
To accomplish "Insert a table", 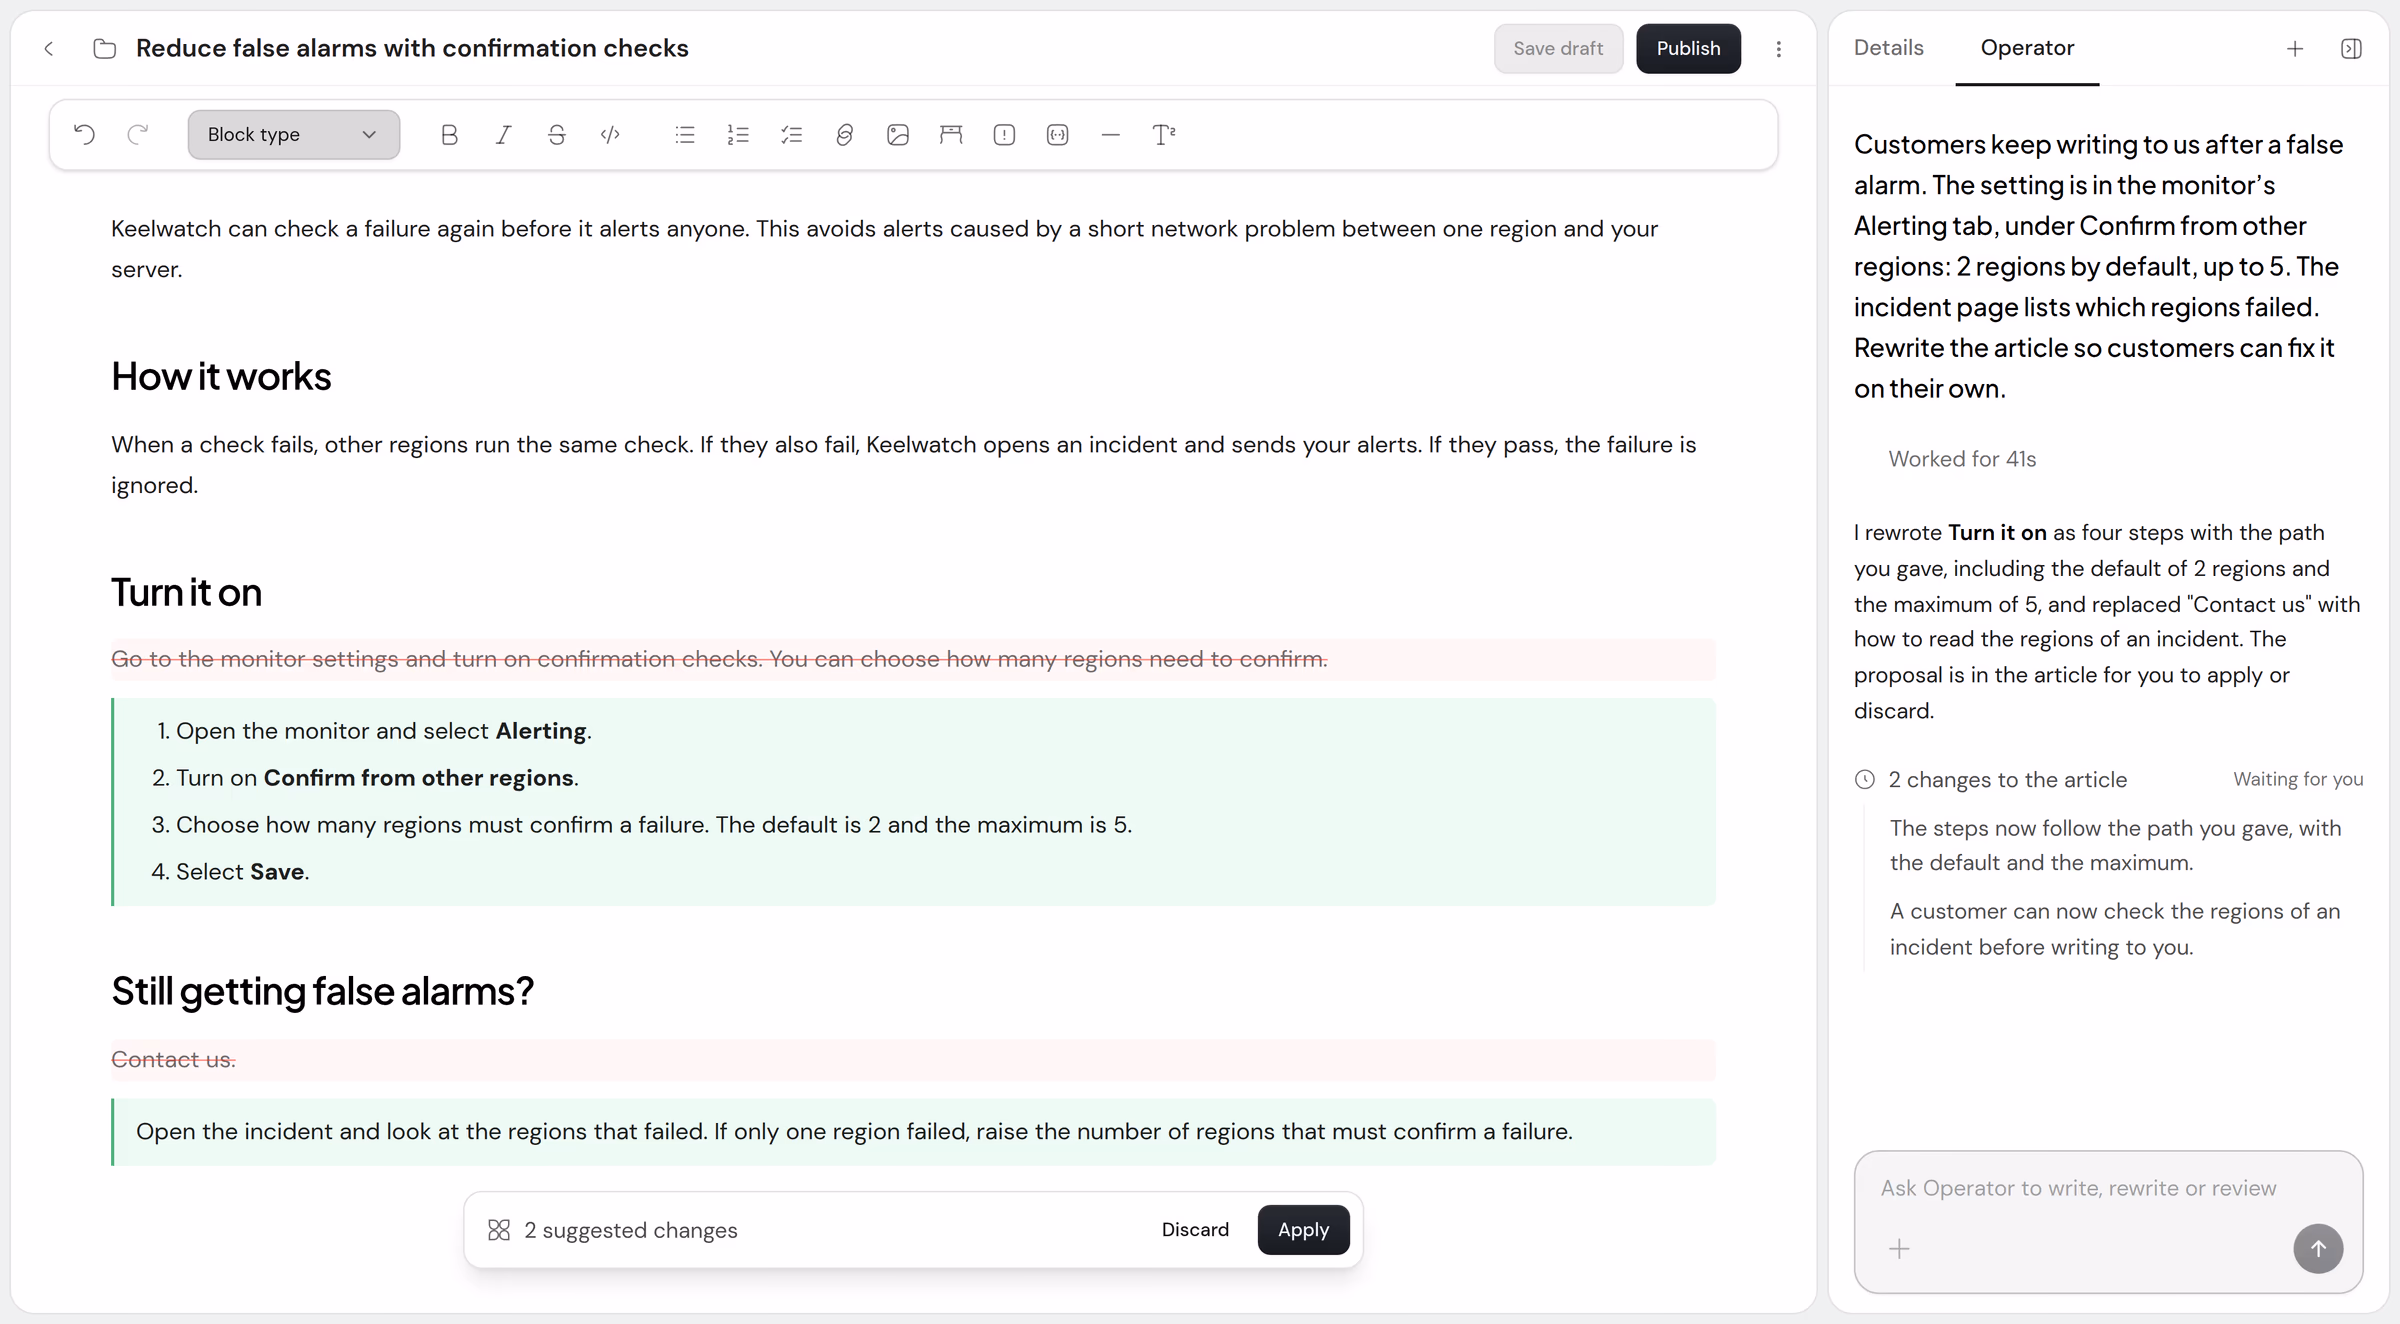I will pos(951,135).
